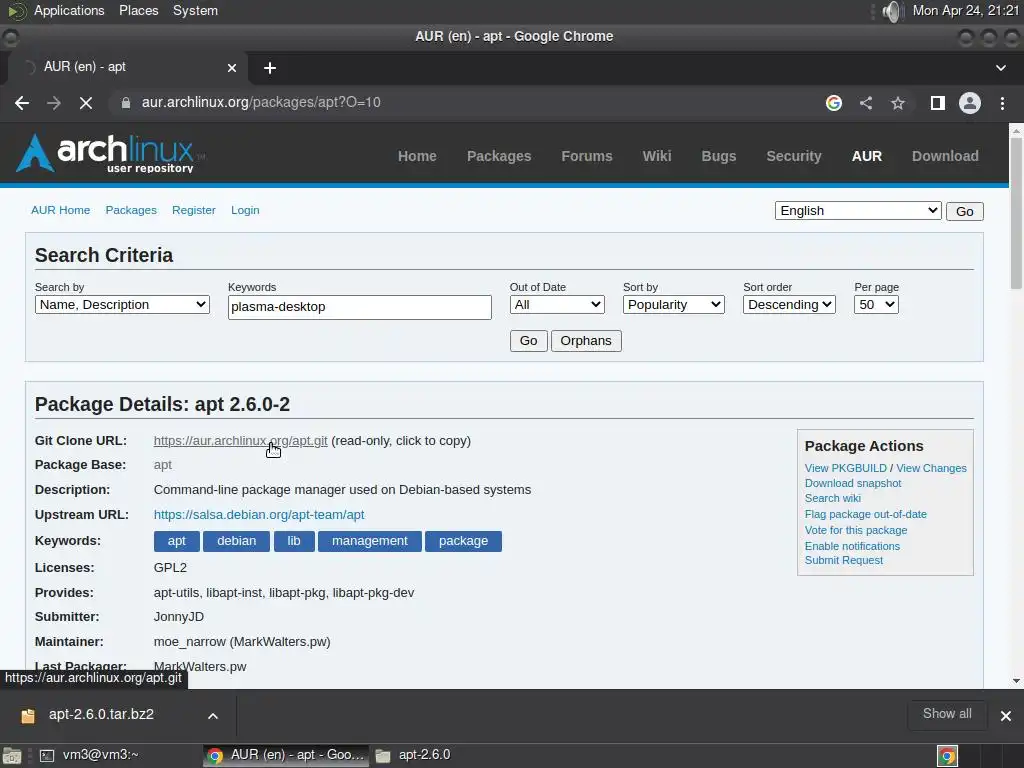Go to Home in Arch navigation
Viewport: 1024px width, 768px height.
(x=417, y=156)
